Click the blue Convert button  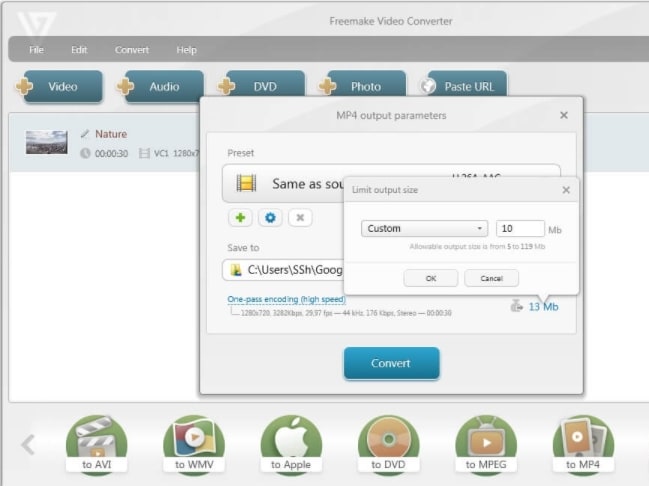coord(392,363)
